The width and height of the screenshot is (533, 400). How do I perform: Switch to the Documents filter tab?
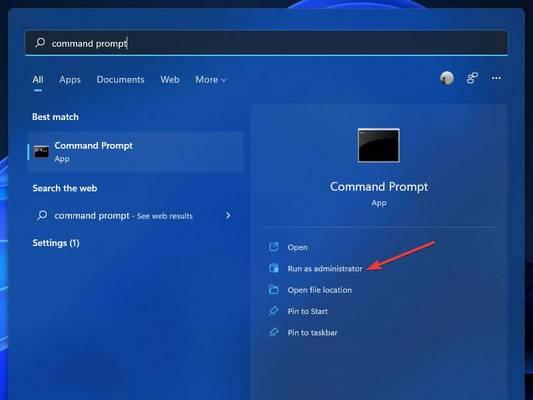[x=120, y=80]
